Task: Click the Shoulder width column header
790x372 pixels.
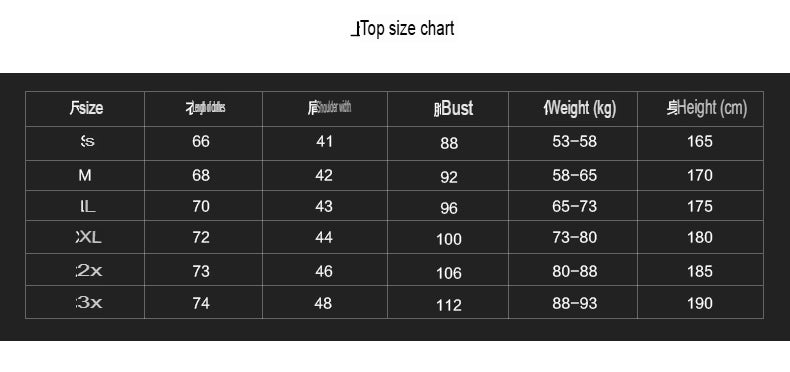Action: tap(329, 107)
